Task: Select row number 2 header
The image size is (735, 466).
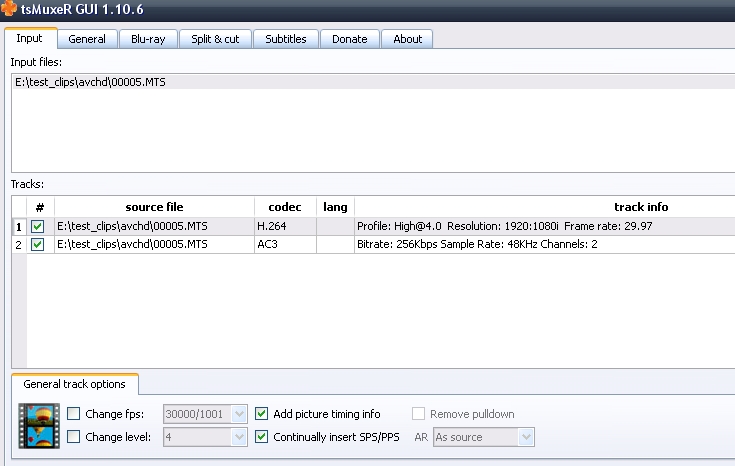Action: pyautogui.click(x=19, y=245)
